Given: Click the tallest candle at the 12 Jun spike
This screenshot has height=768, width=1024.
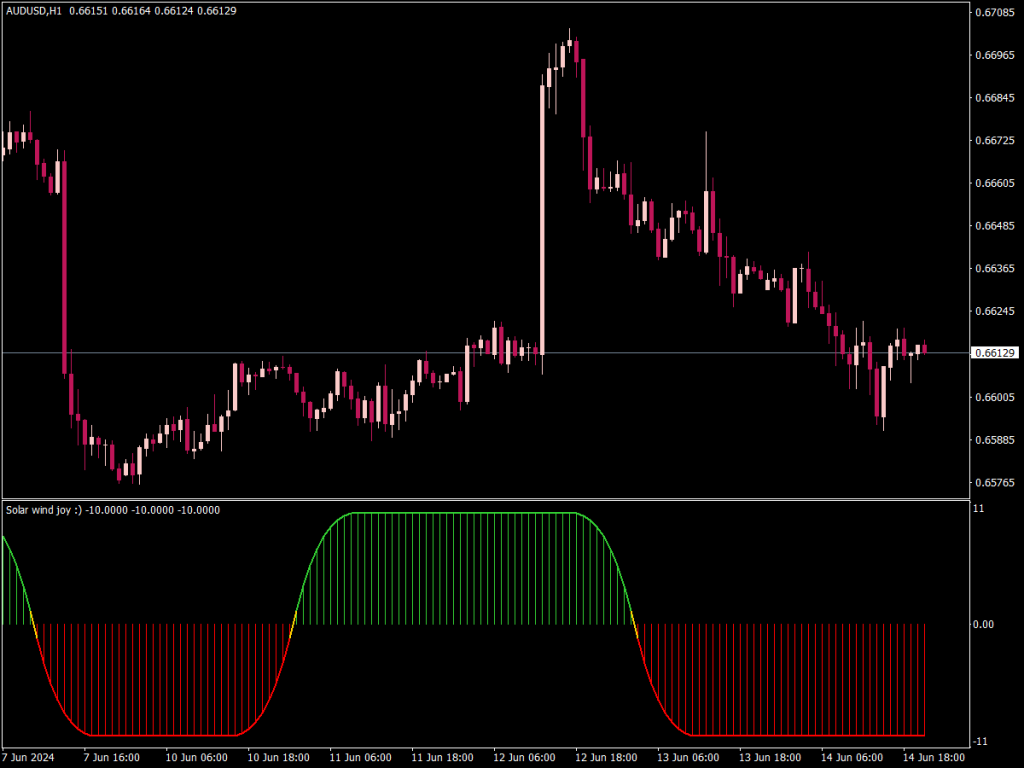Looking at the screenshot, I should point(543,200).
